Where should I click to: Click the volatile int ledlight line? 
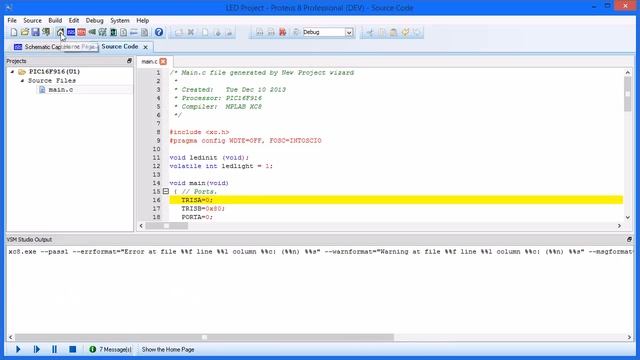(x=221, y=166)
